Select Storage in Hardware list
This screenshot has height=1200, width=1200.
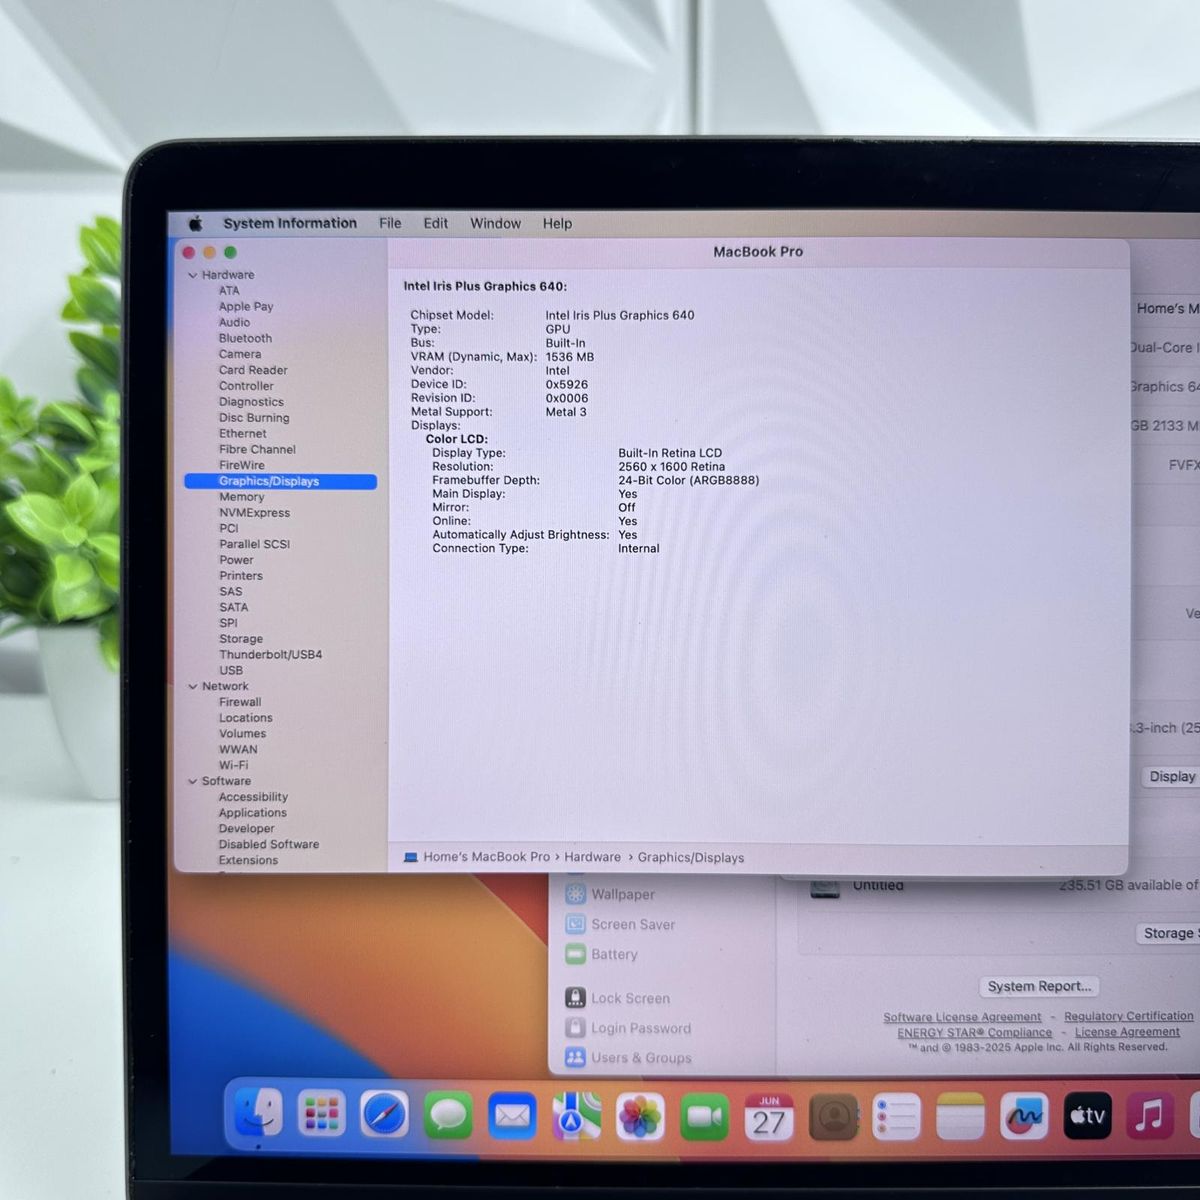pos(241,639)
